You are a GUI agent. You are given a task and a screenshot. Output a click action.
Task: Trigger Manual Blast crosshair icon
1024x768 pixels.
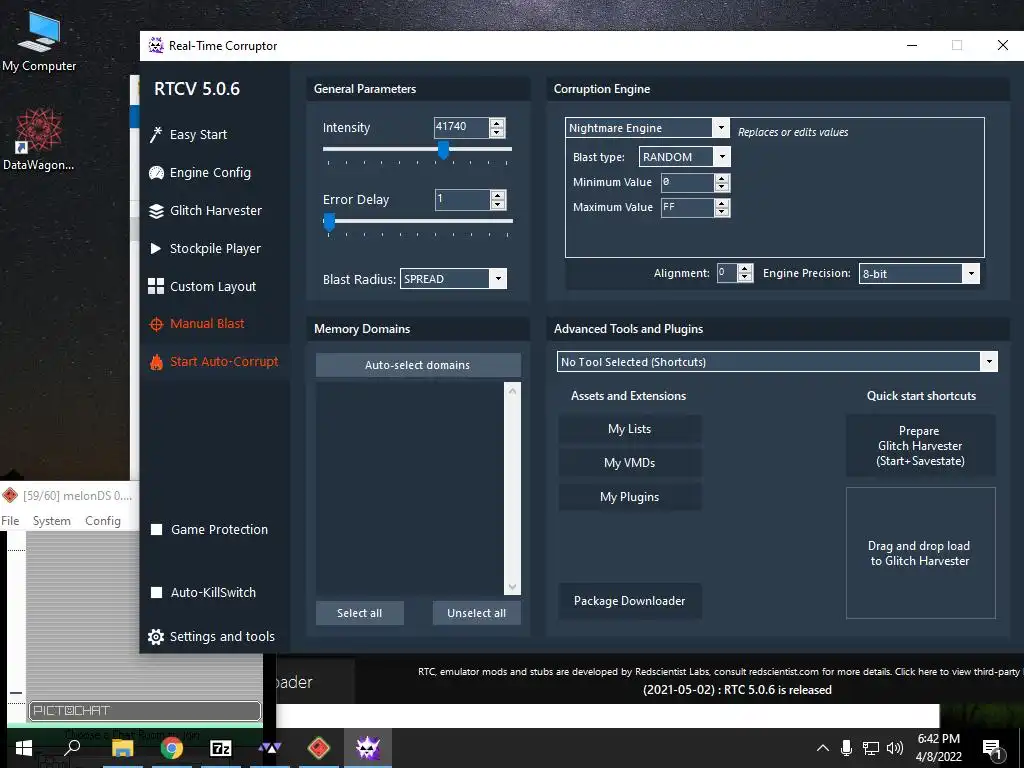[156, 324]
